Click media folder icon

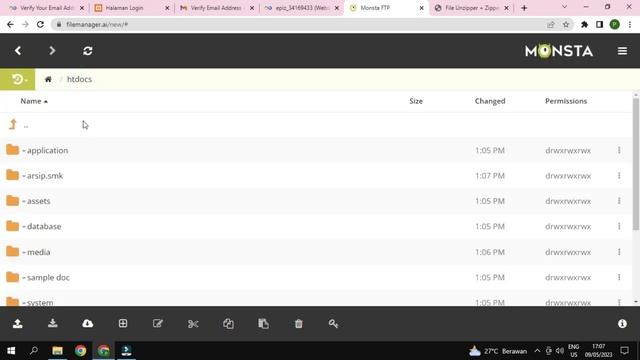(13, 251)
